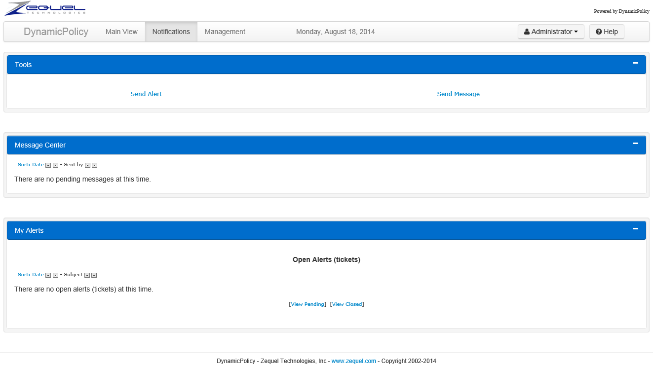The width and height of the screenshot is (653, 366).
Task: Open the View Closed alerts link
Action: 347,304
